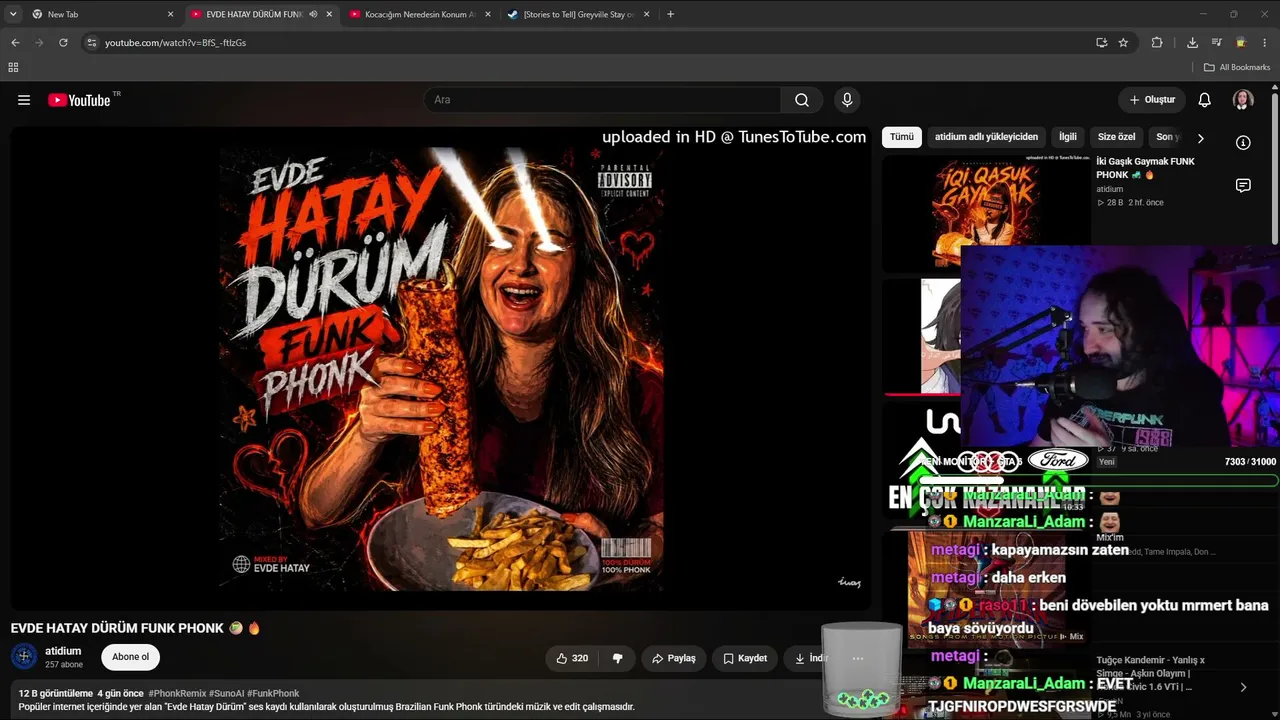Open the YouTube notifications bell
Viewport: 1280px width, 720px height.
click(x=1205, y=100)
